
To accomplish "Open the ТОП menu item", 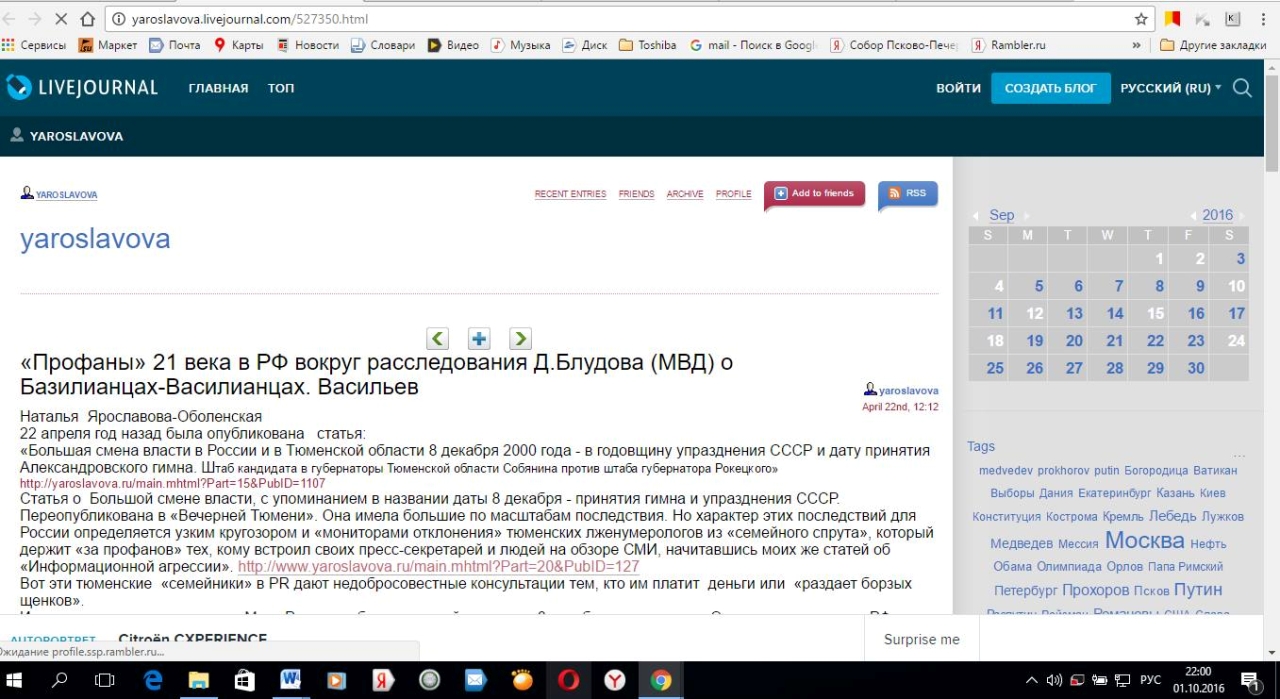I will [281, 88].
